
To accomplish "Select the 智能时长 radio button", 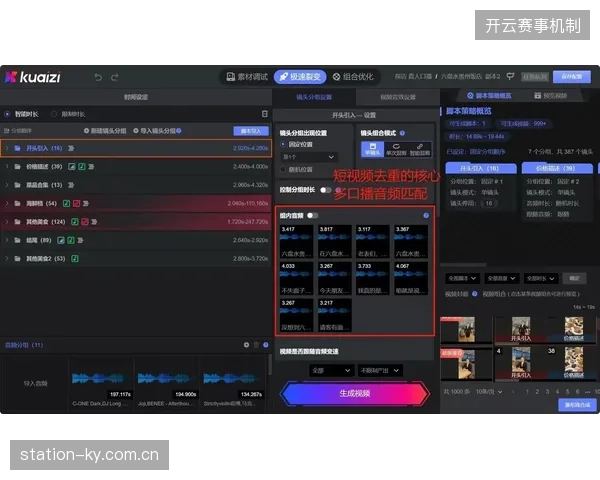I will 7,114.
